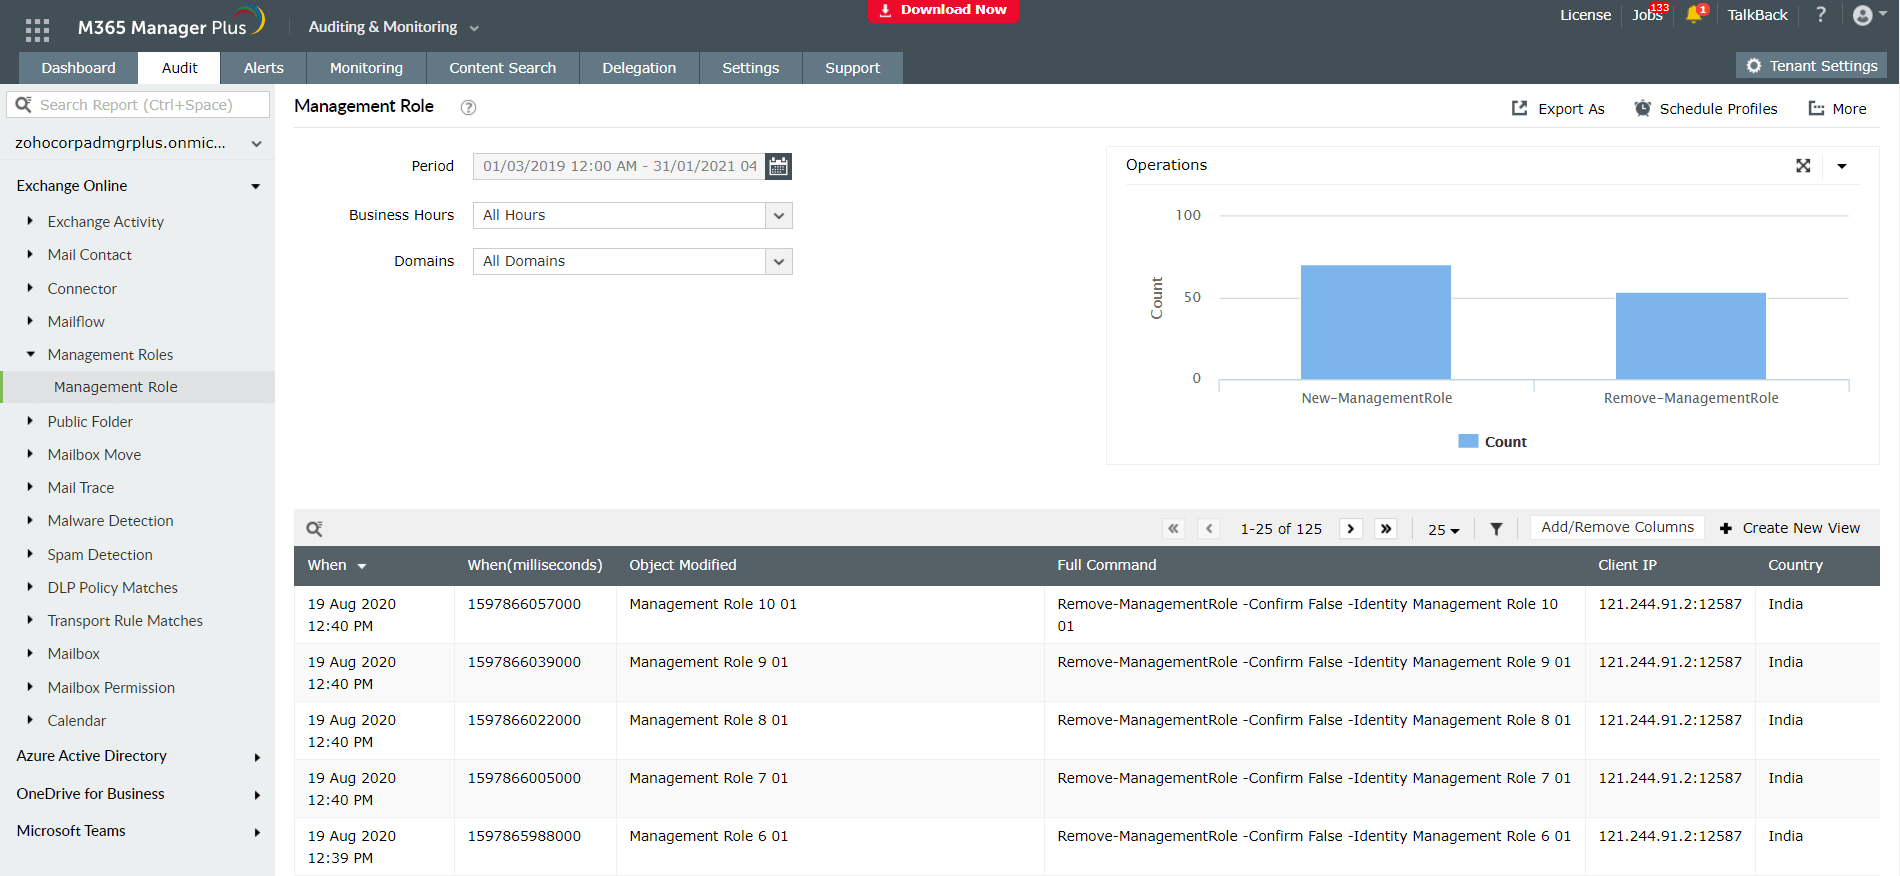Open the Domains dropdown
Image resolution: width=1900 pixels, height=876 pixels.
coord(632,261)
